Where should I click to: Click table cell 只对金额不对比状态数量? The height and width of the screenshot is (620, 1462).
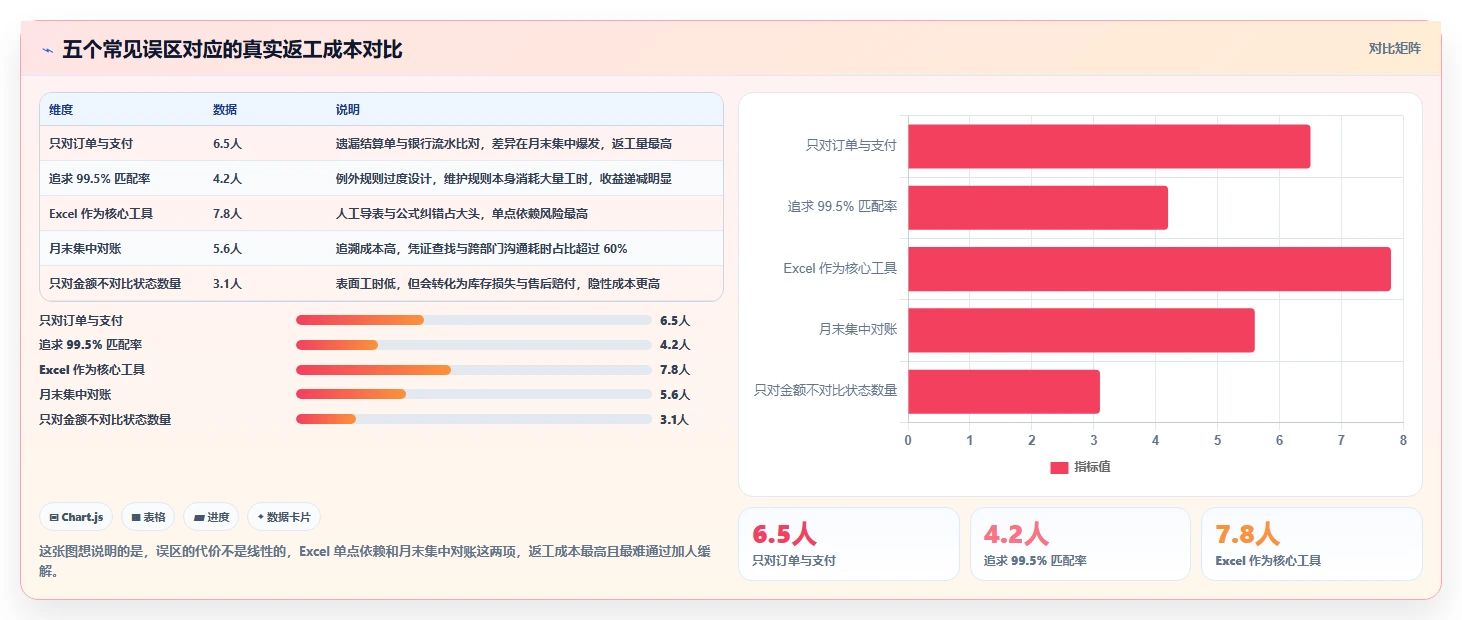(x=115, y=284)
